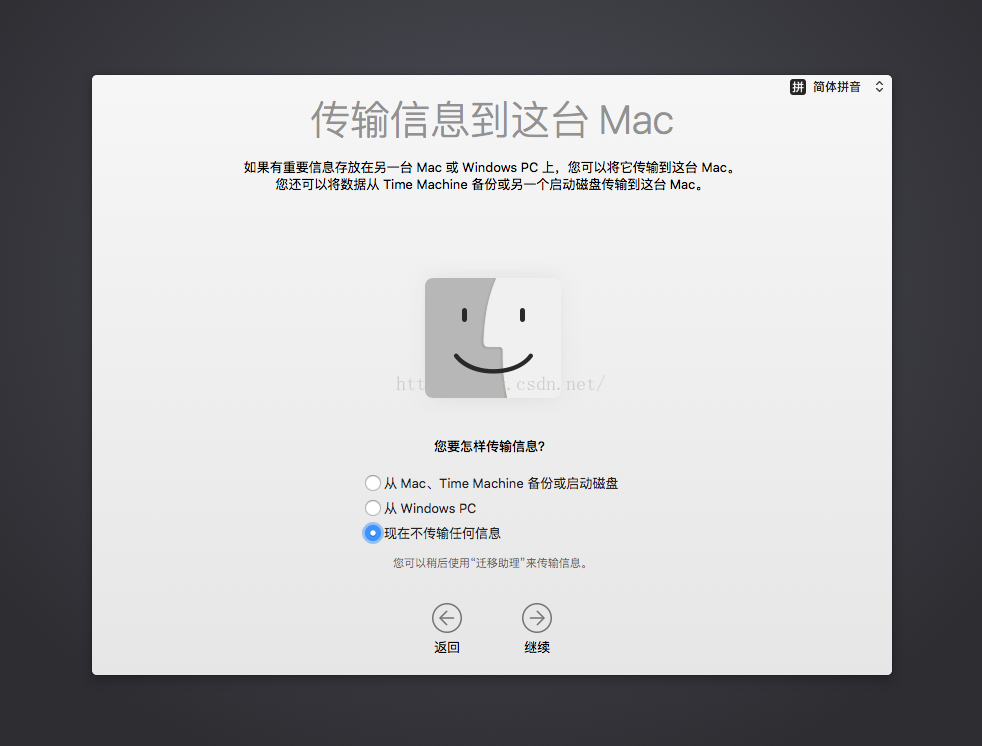
Task: Click the Finder face logo
Action: click(x=493, y=338)
